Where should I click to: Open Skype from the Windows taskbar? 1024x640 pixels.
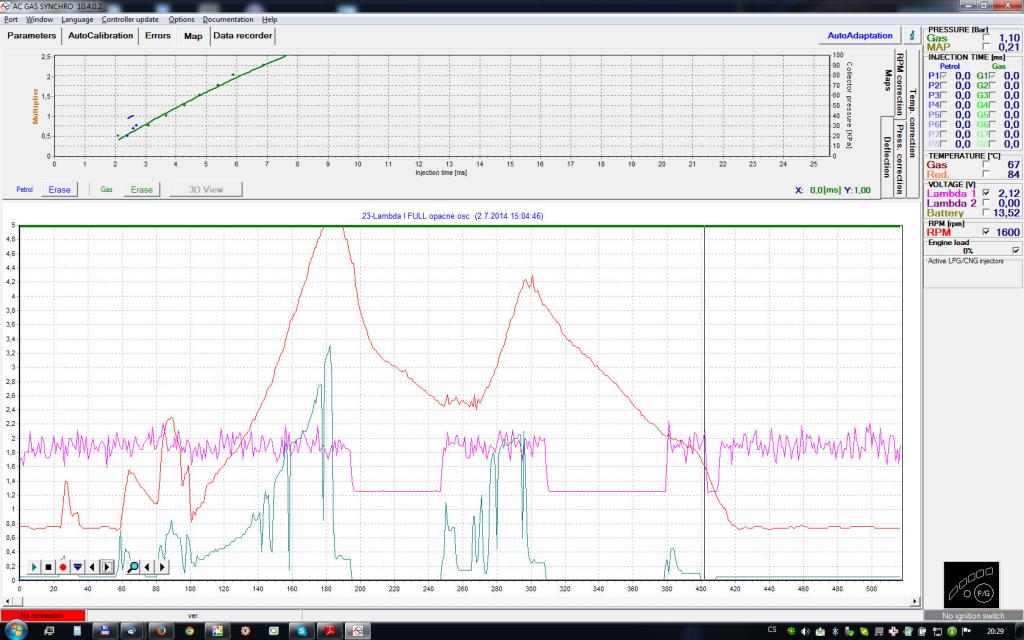click(x=301, y=631)
